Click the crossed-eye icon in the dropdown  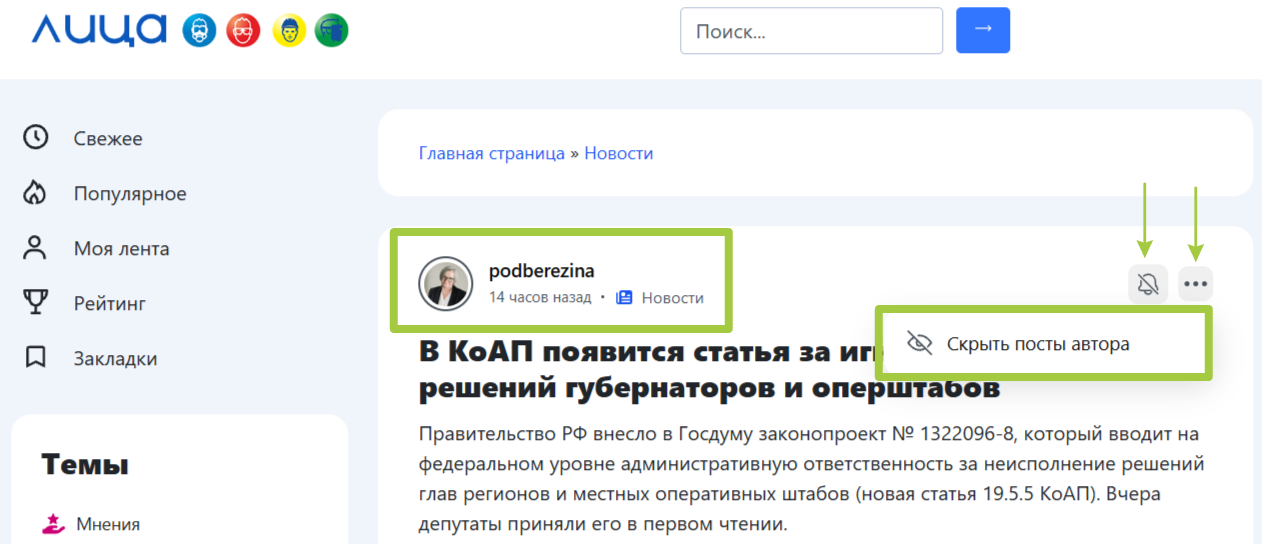pyautogui.click(x=919, y=344)
